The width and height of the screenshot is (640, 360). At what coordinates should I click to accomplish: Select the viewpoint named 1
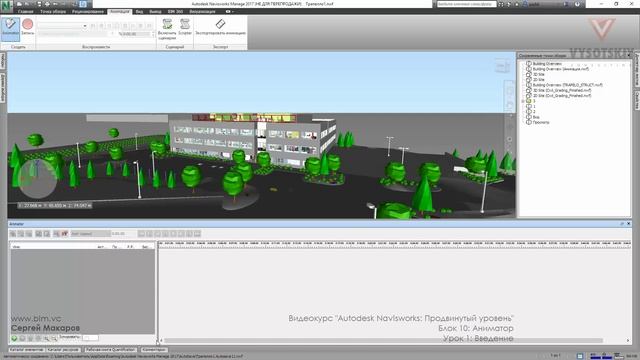tap(534, 106)
